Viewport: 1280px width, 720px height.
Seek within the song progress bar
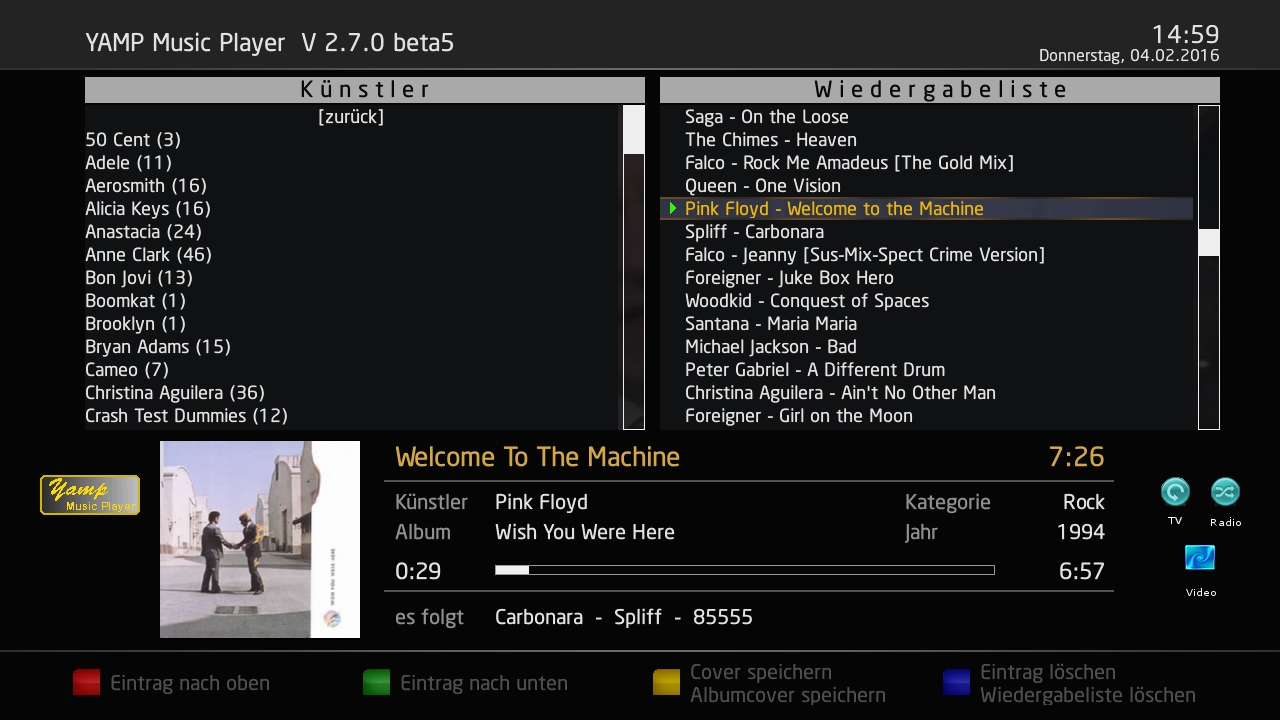[745, 570]
